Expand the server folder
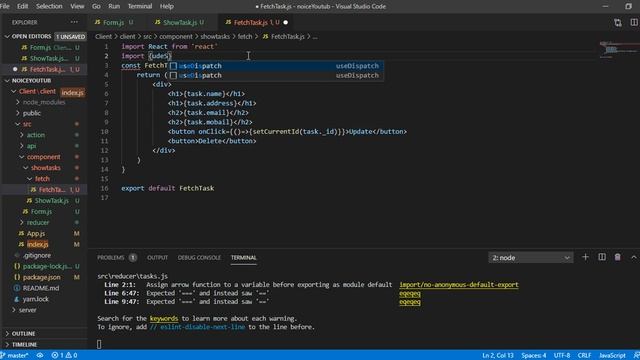This screenshot has height=360, width=640. click(x=13, y=310)
